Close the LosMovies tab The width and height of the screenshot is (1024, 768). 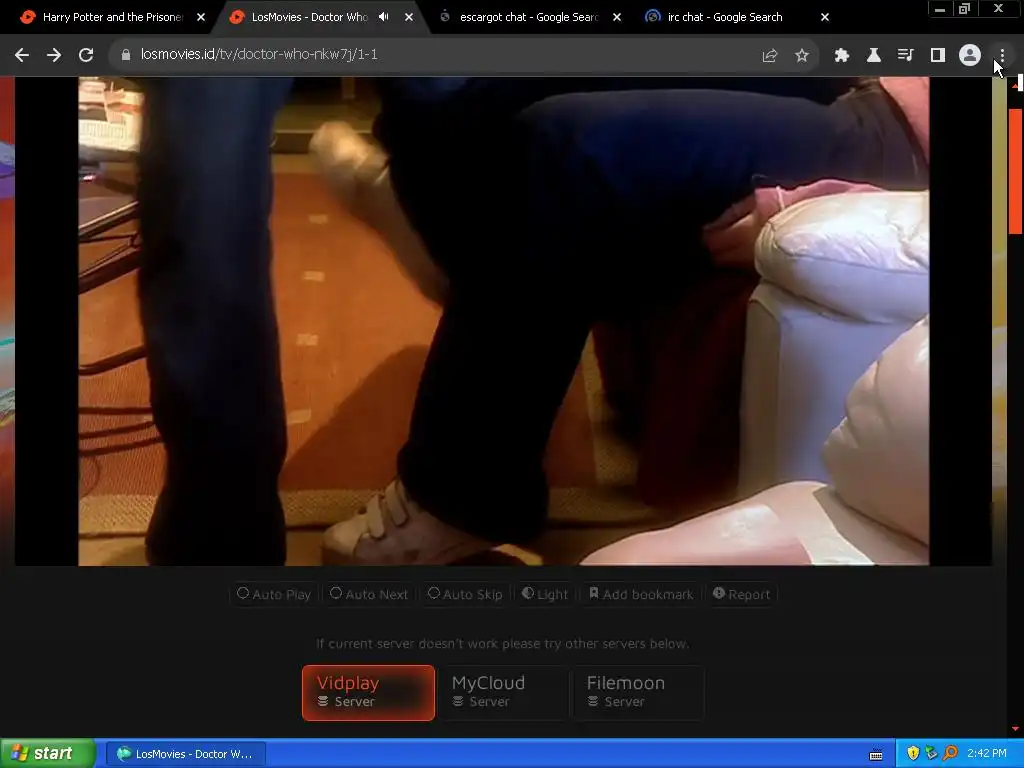[409, 17]
